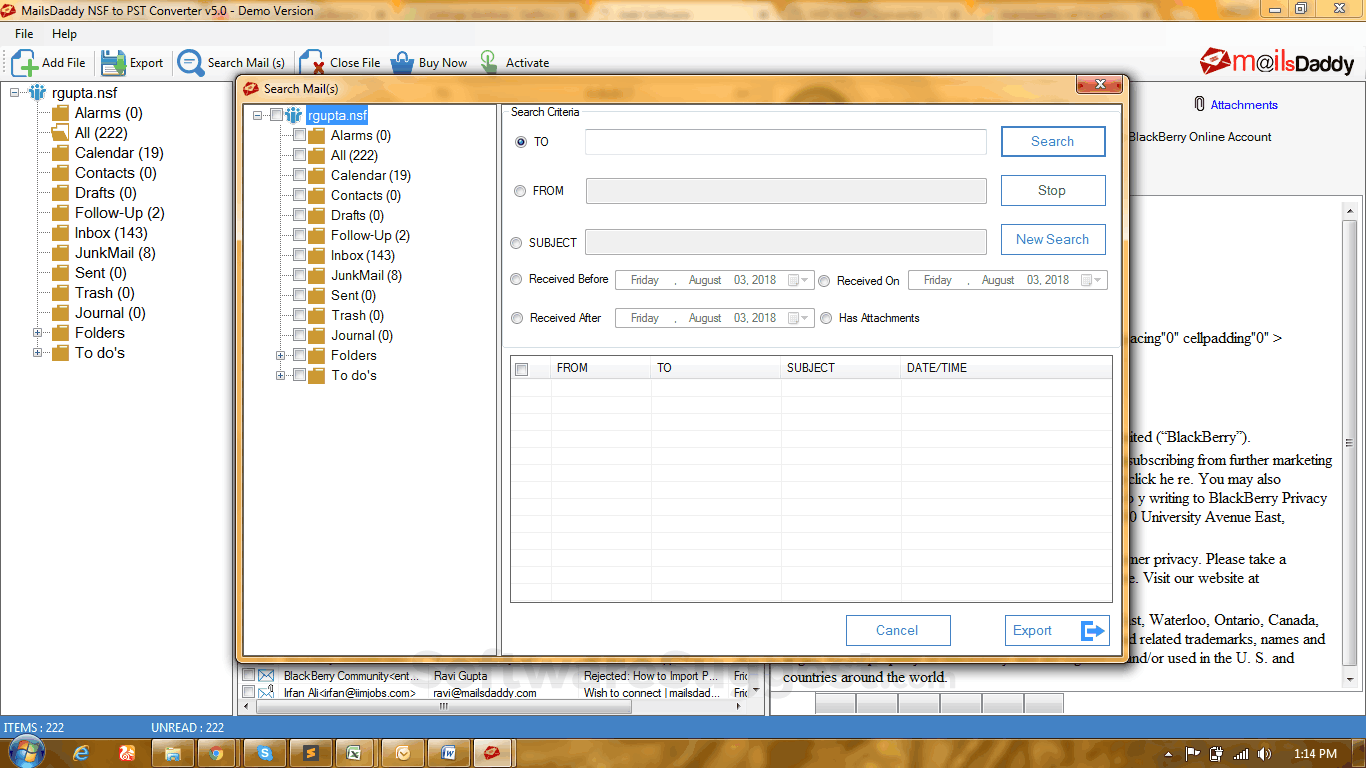This screenshot has width=1366, height=768.
Task: Click JunkMail (8) folder icon in main tree
Action: pyautogui.click(x=60, y=253)
